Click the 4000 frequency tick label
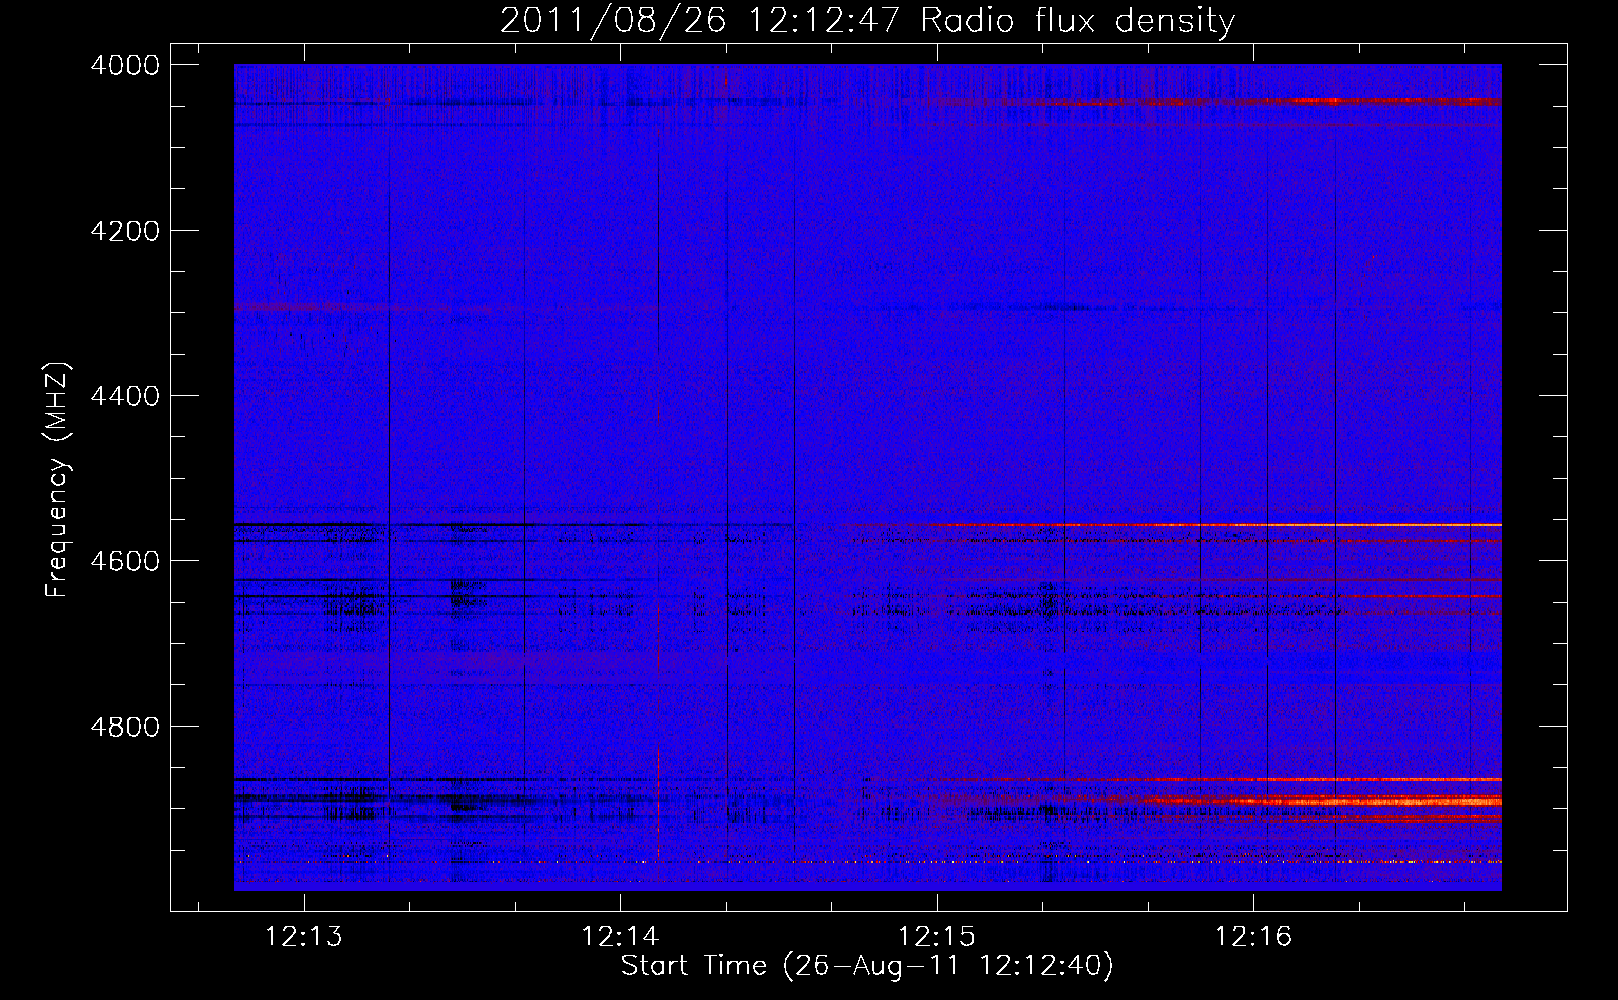The image size is (1618, 1000). click(125, 65)
